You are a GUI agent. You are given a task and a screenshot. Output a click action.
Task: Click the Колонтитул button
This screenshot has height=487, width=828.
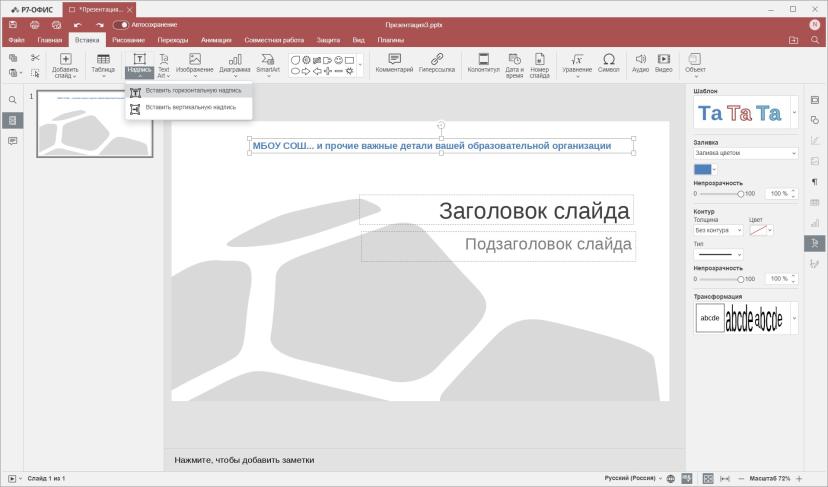483,63
